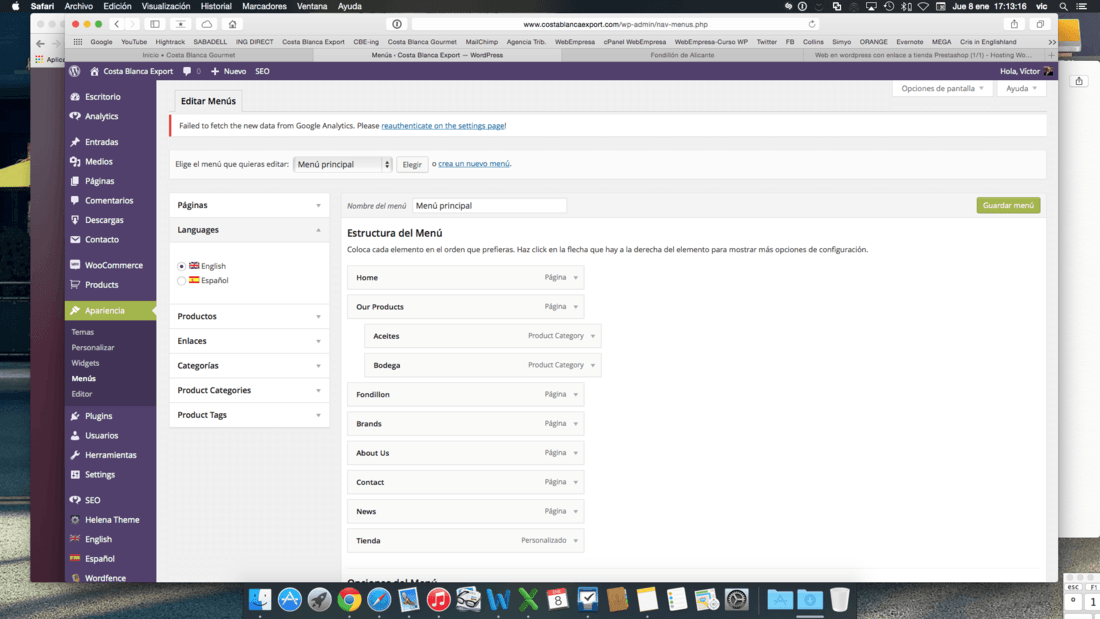Click Hola, Víctor account link
This screenshot has width=1100, height=619.
point(1026,71)
